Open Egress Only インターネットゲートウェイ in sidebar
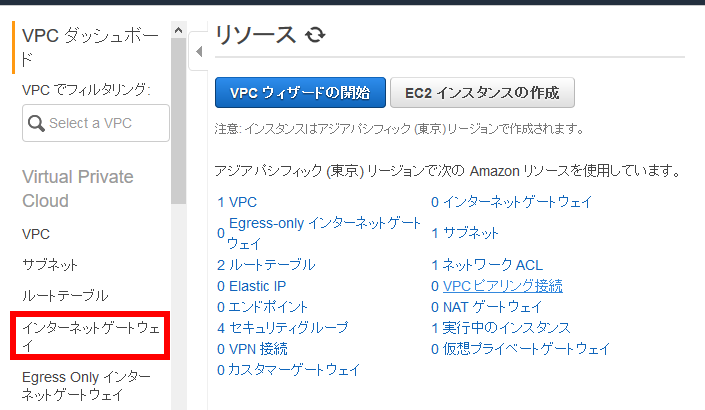The height and width of the screenshot is (410, 705). [86, 386]
